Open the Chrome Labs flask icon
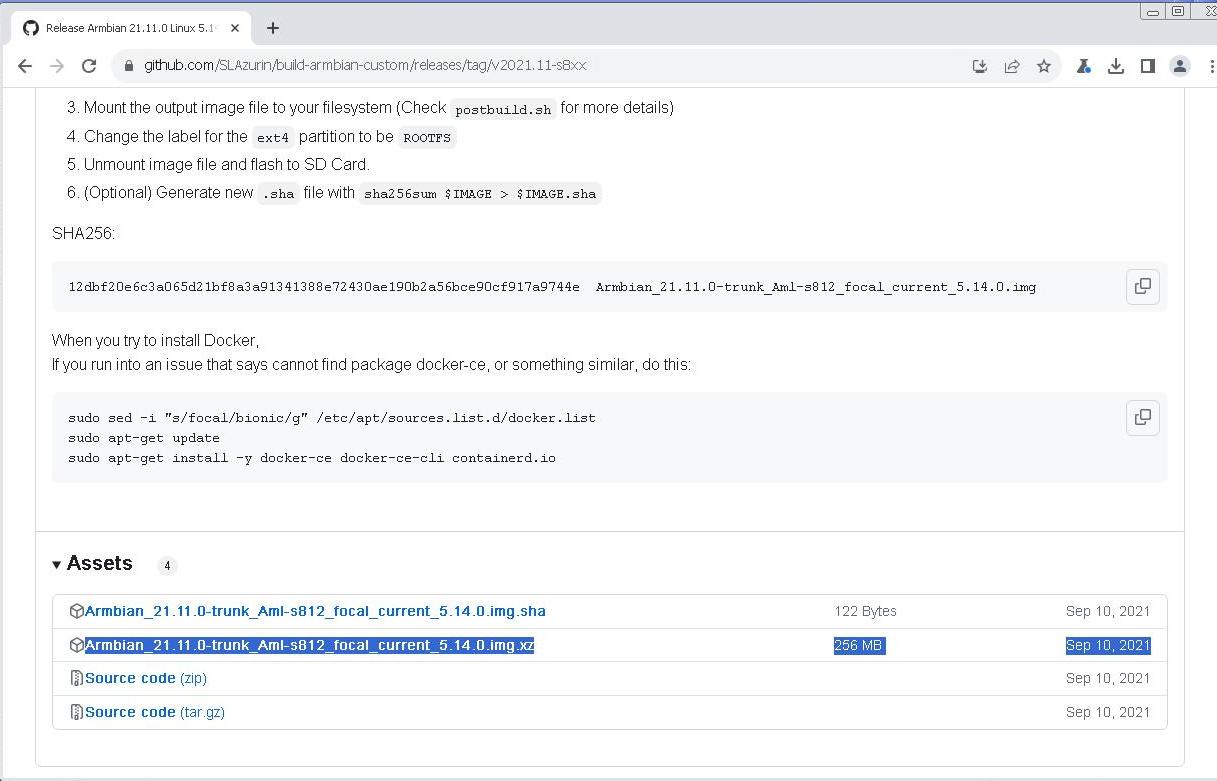Screen dimensions: 1217x781 point(1083,66)
